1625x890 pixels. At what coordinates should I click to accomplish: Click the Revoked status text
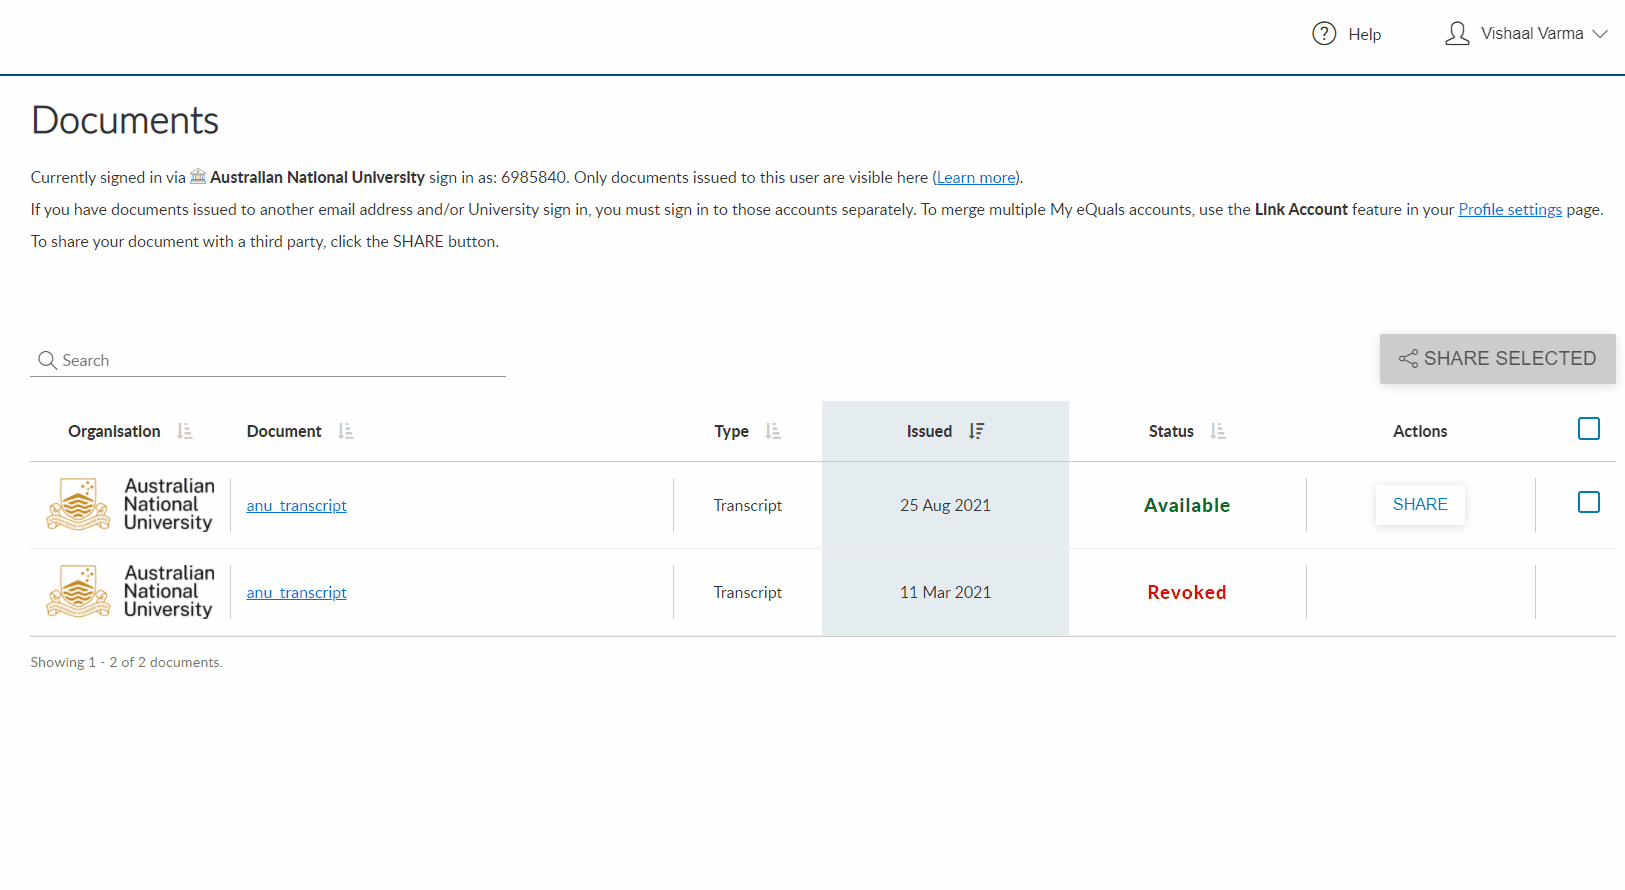click(1187, 593)
